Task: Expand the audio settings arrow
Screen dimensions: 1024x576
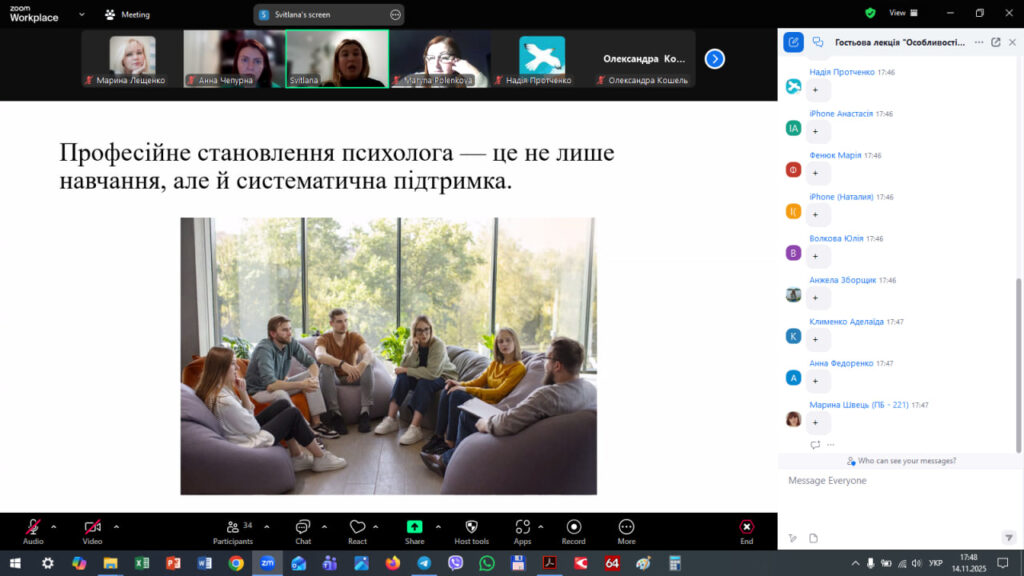Action: (x=54, y=526)
